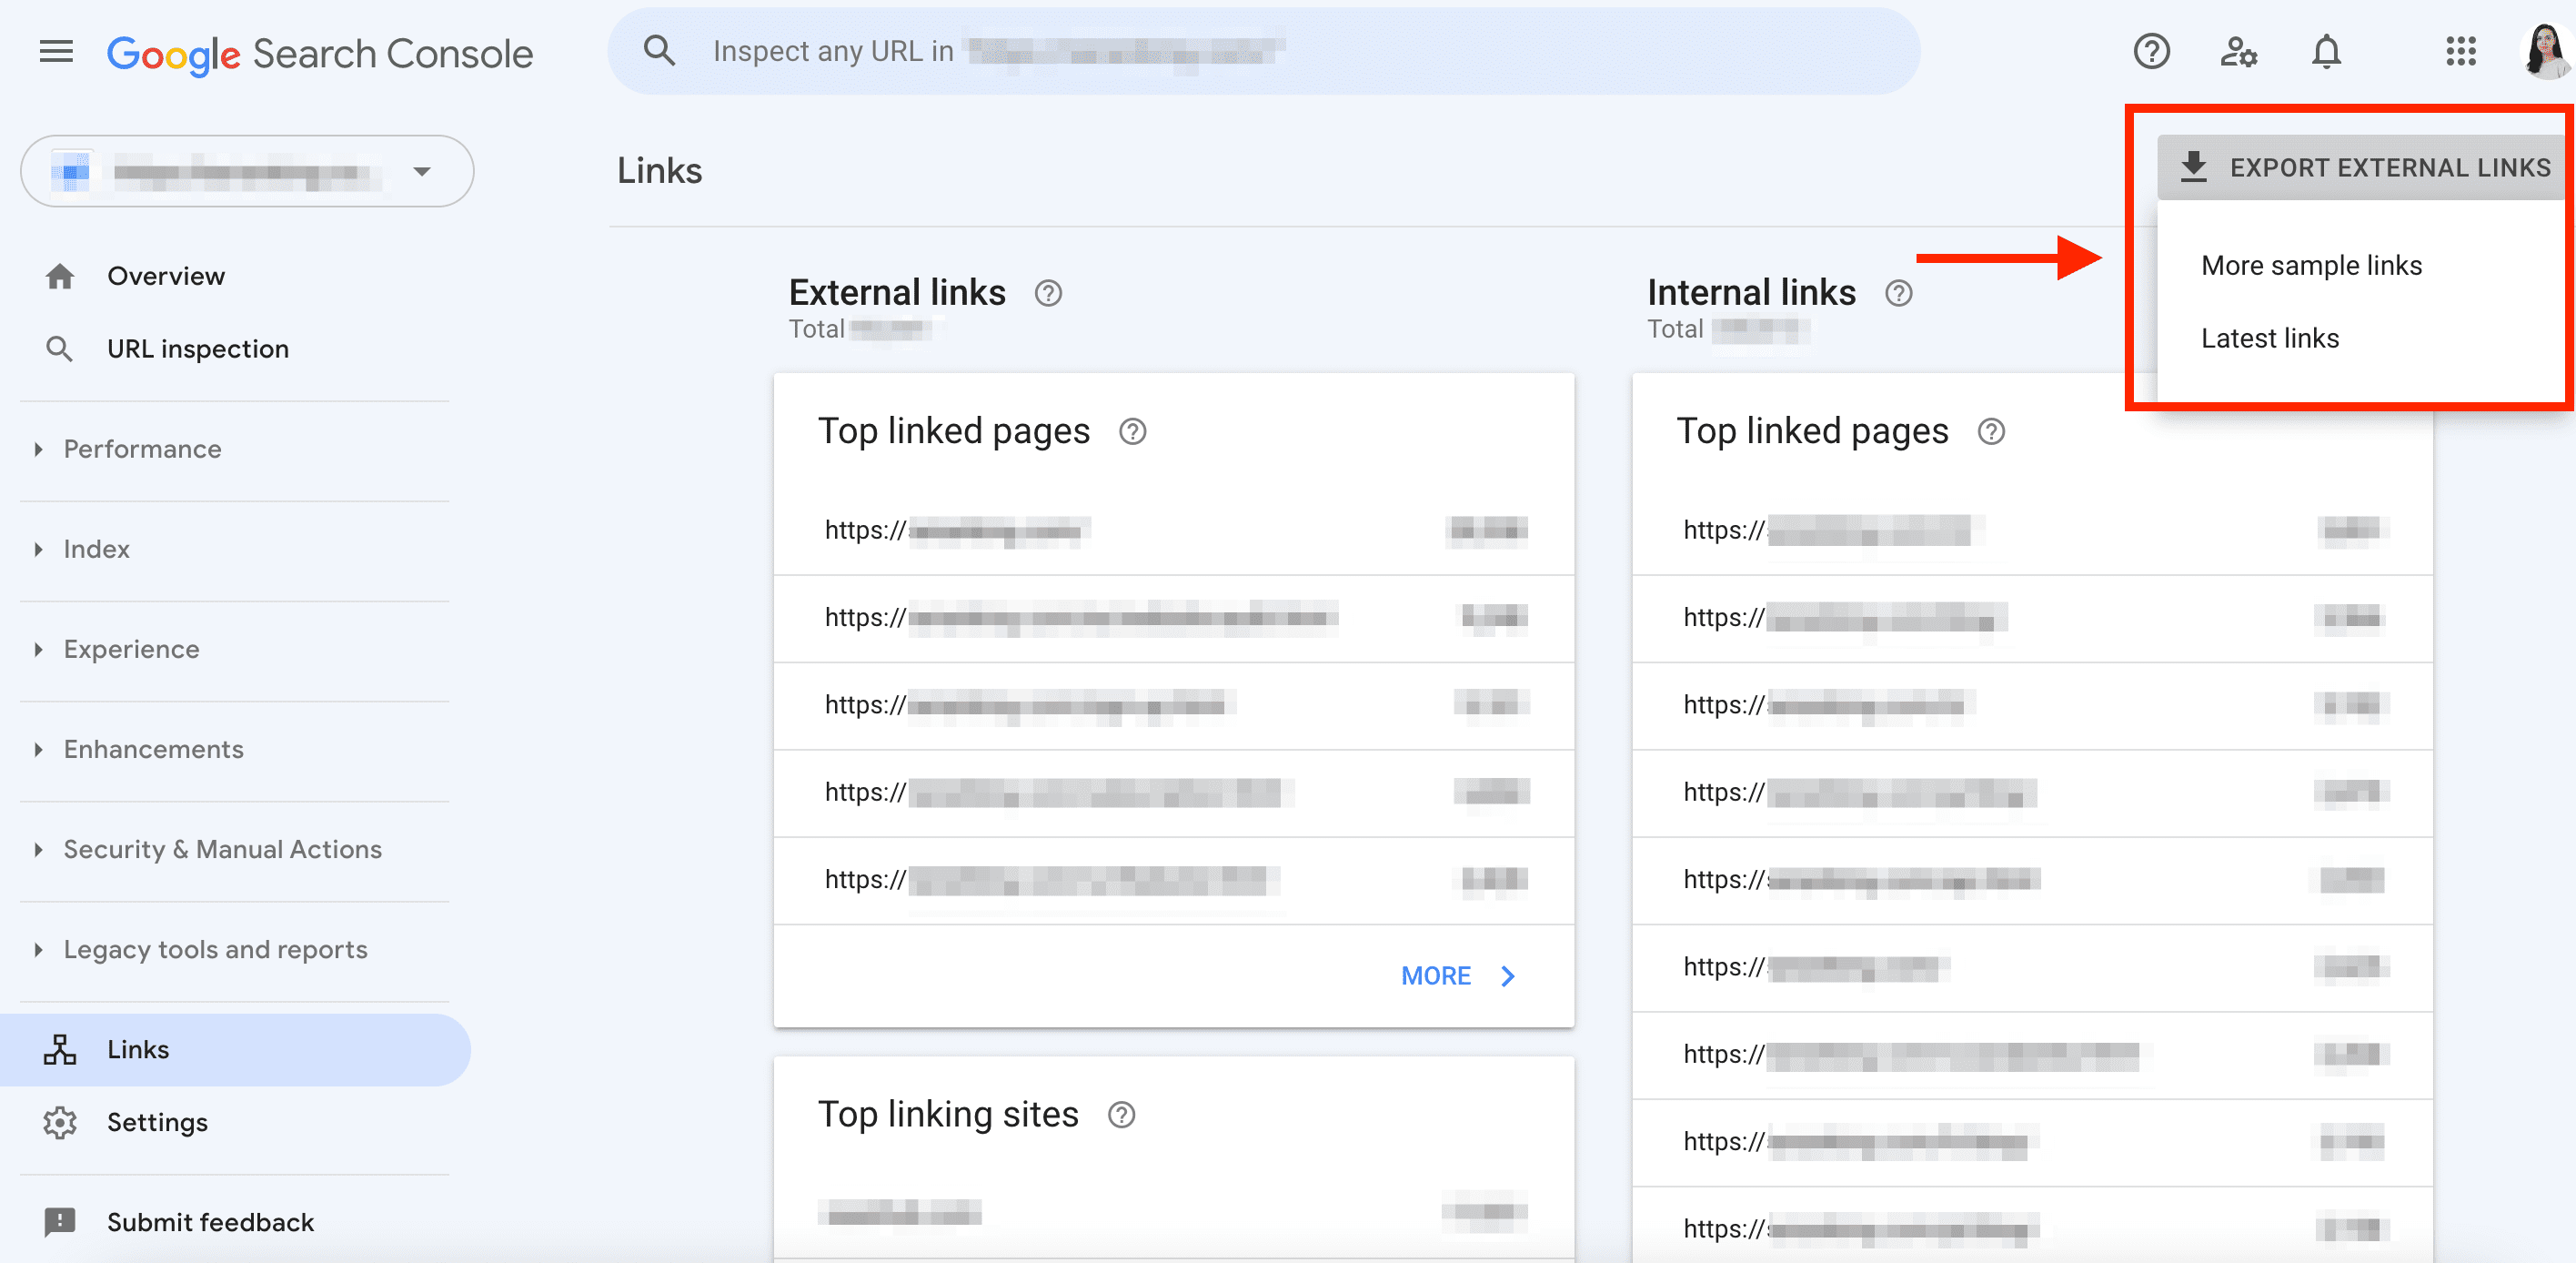Click the Google Search Console logo

[320, 53]
